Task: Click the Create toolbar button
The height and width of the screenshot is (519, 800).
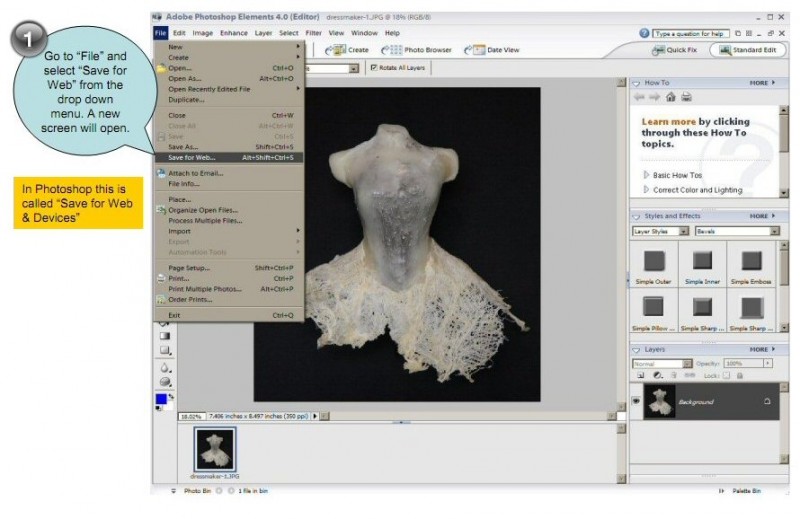Action: pyautogui.click(x=347, y=50)
